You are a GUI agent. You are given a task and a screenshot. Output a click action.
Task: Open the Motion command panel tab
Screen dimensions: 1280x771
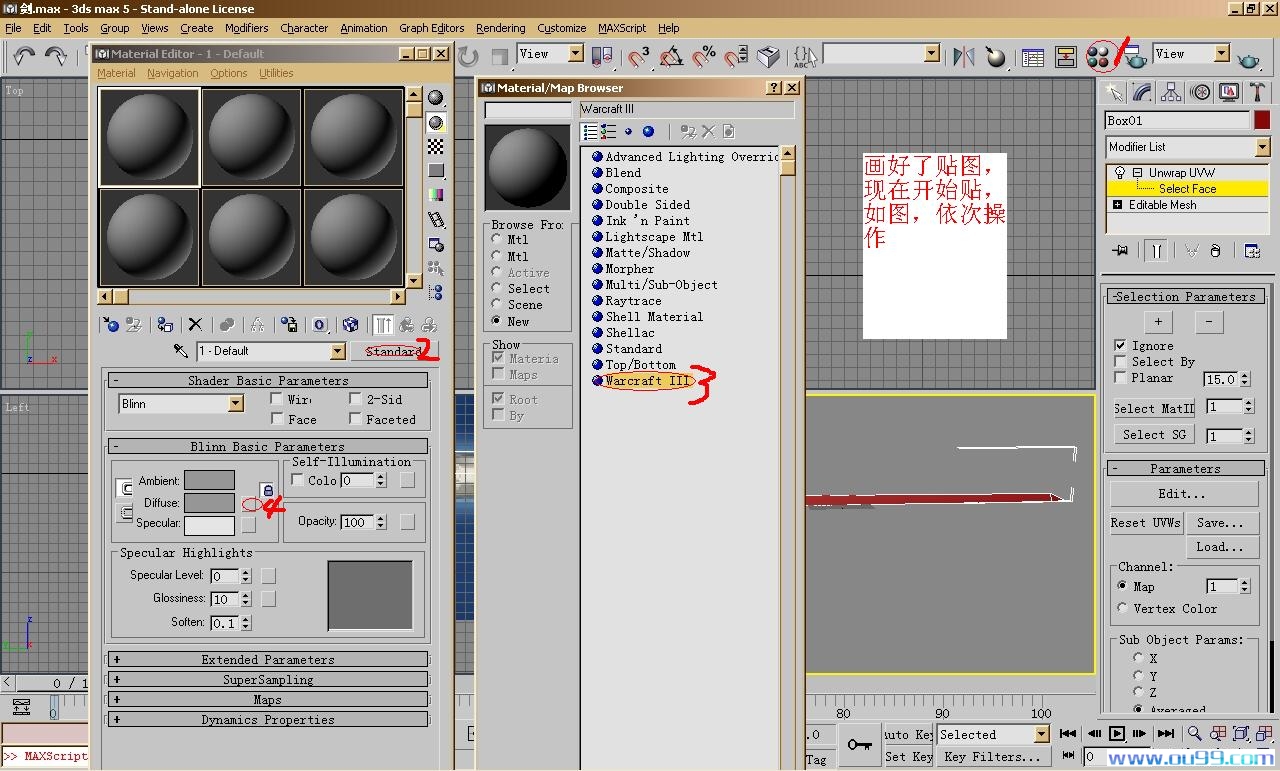click(1200, 93)
